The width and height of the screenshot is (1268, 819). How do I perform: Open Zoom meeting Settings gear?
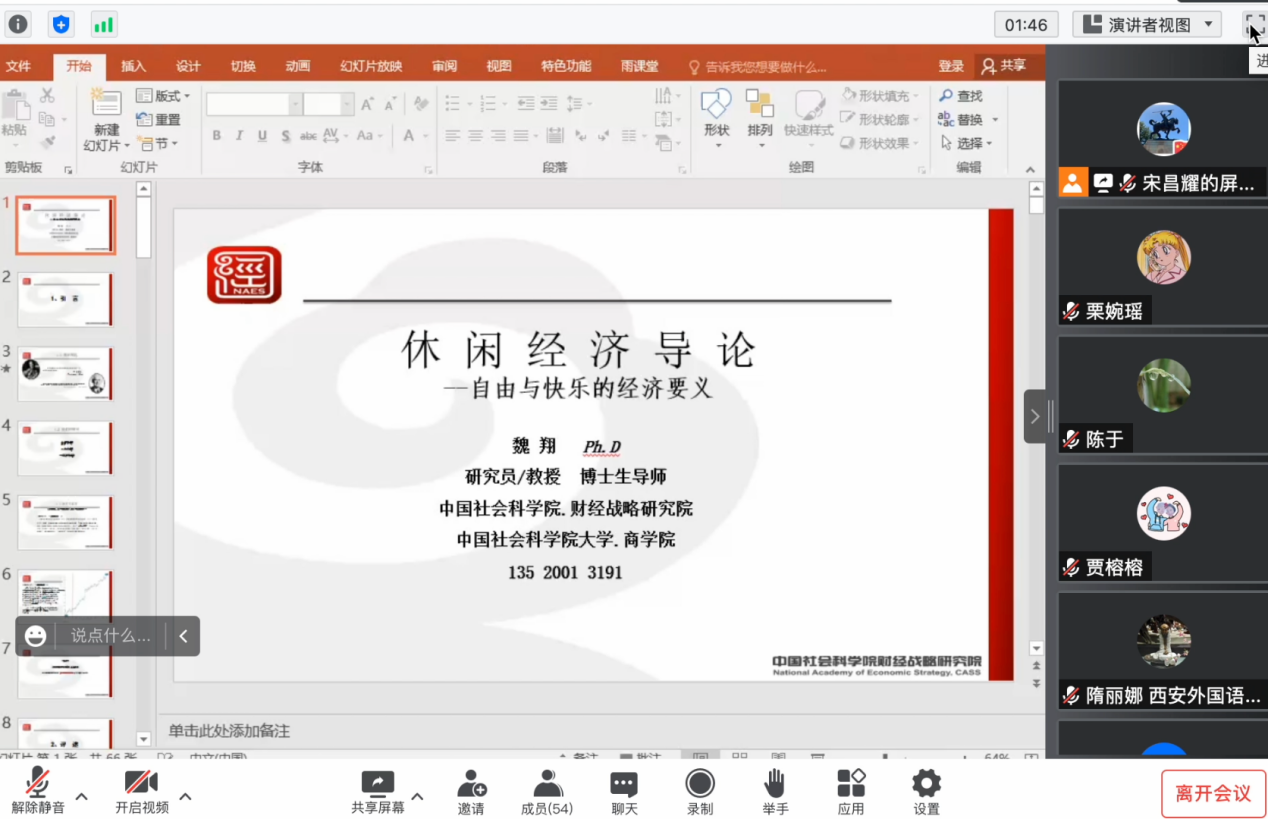(x=925, y=784)
